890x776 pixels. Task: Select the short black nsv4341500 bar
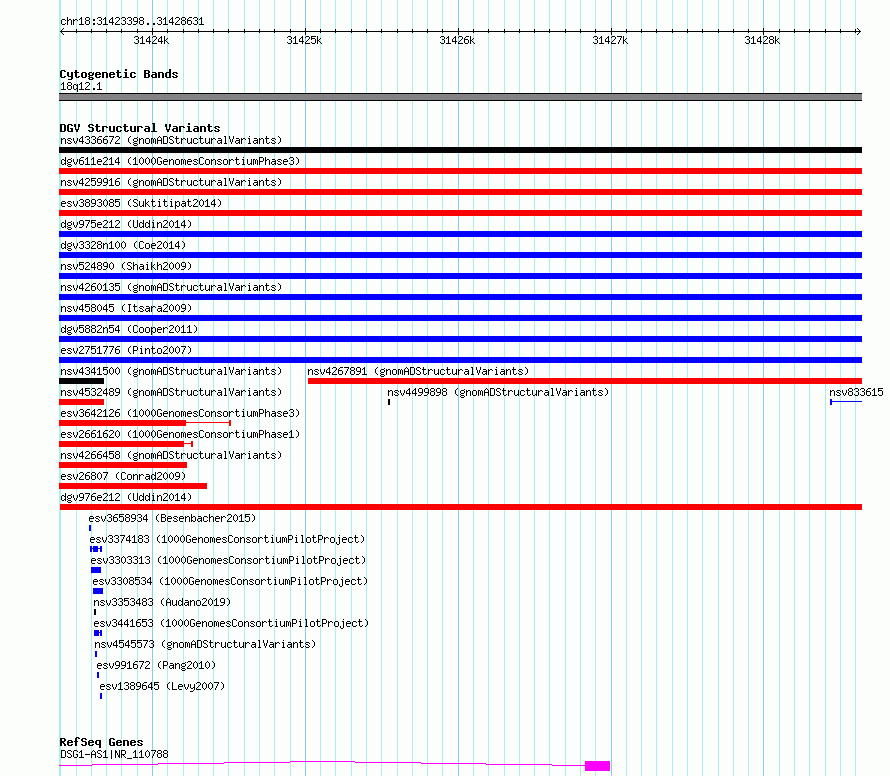point(82,381)
